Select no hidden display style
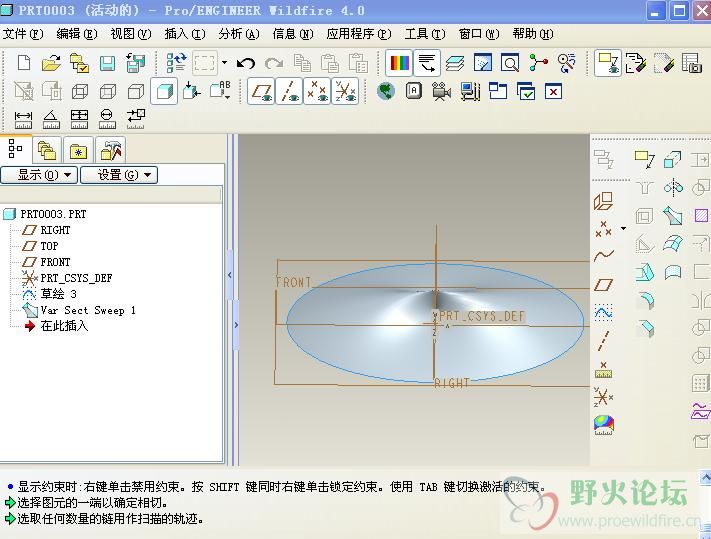The height and width of the screenshot is (539, 711). click(x=136, y=92)
